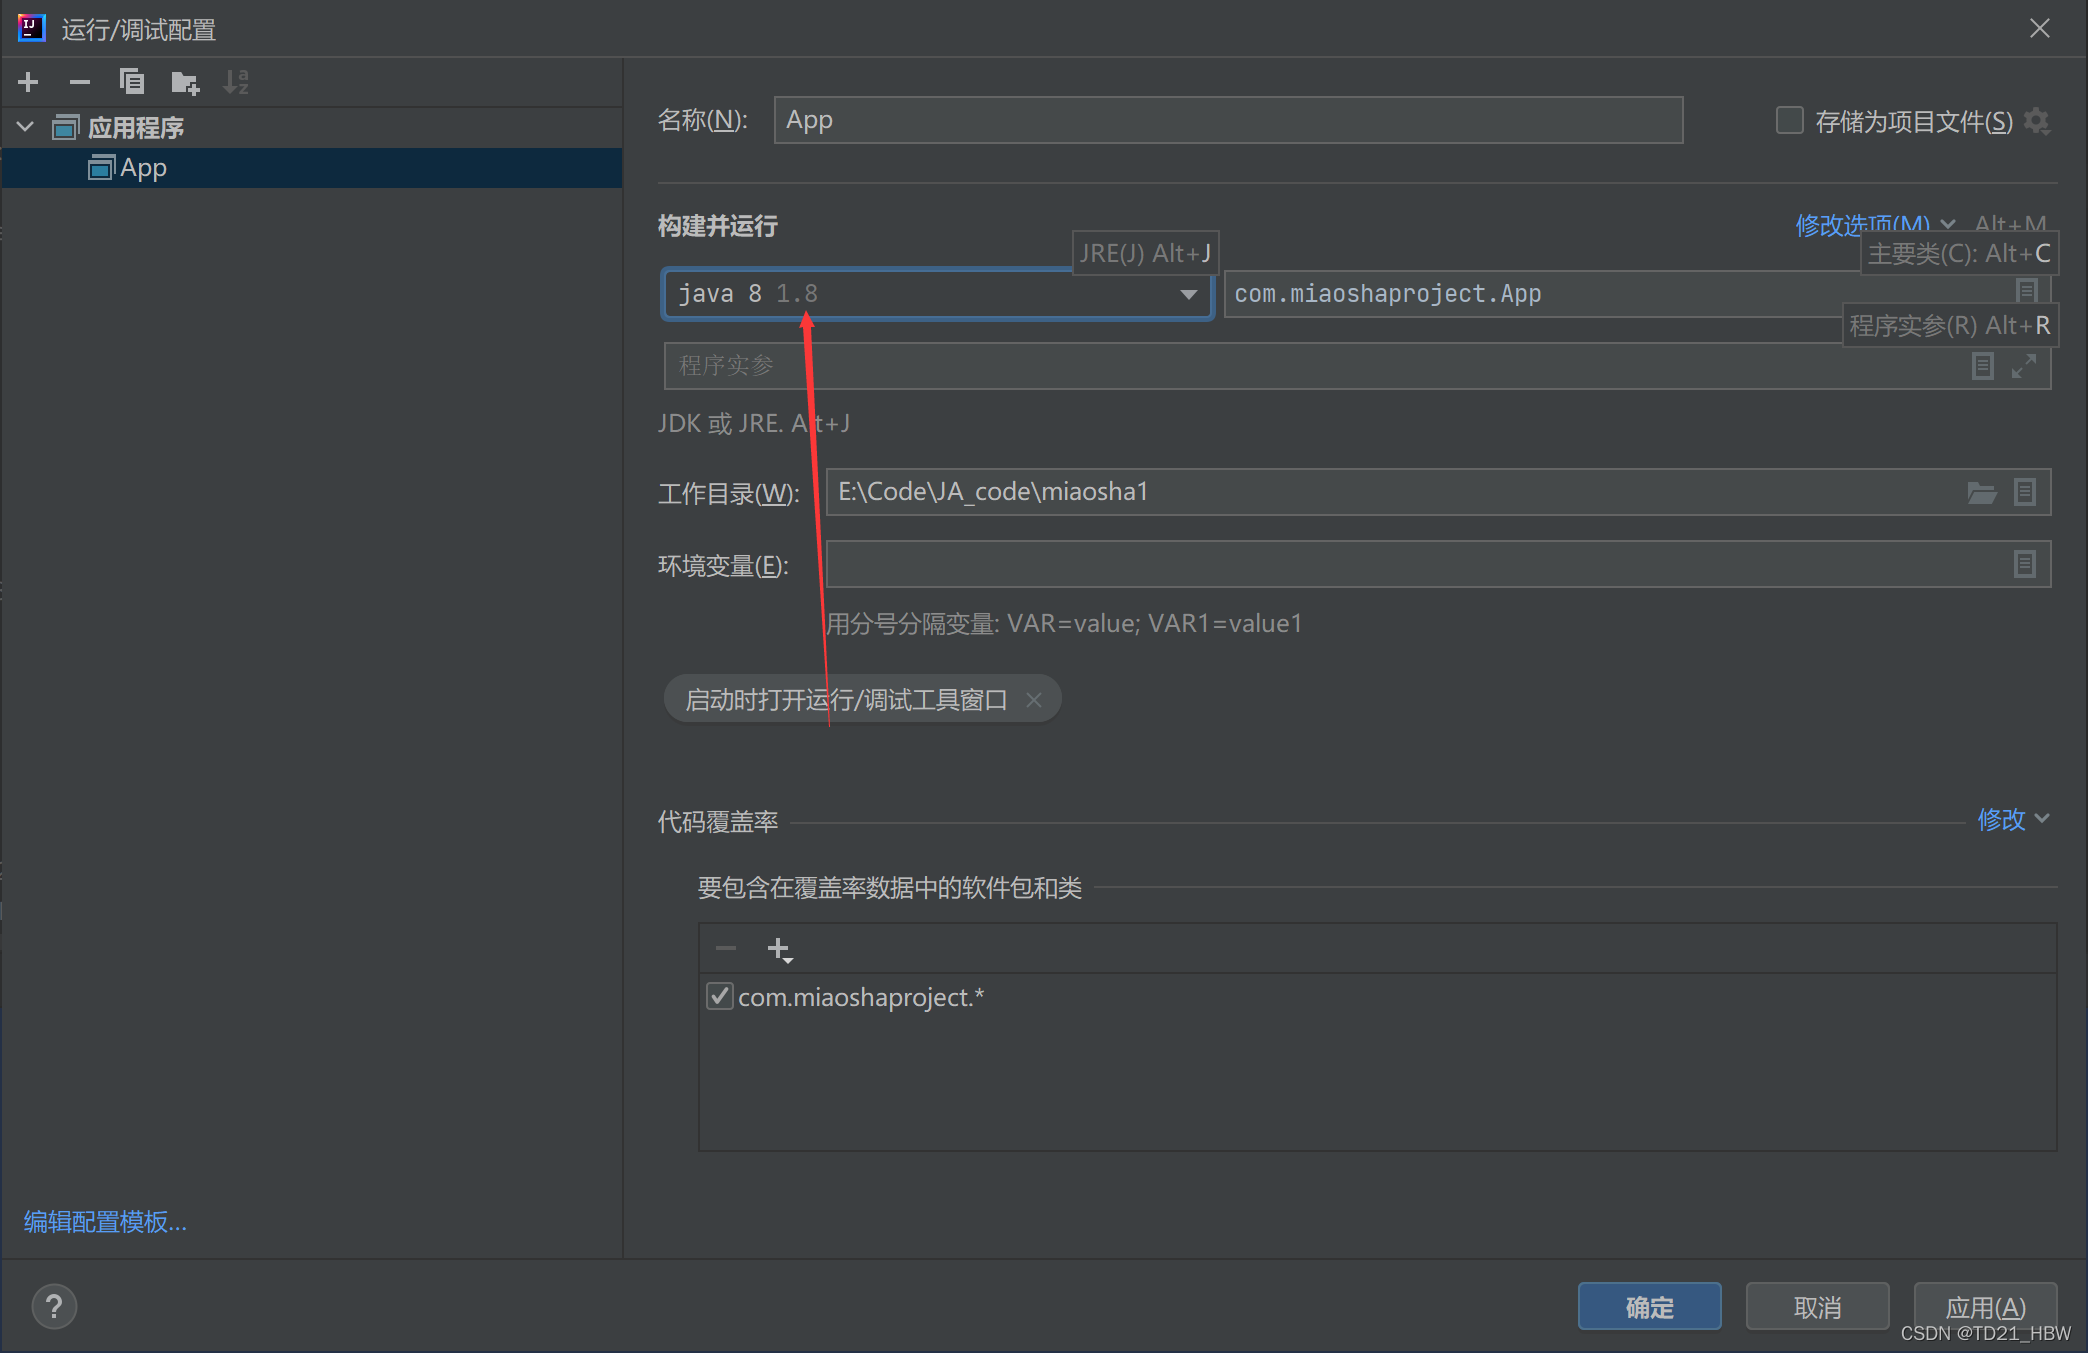2088x1353 pixels.
Task: Enable the 存储为项目文件 checkbox
Action: (1789, 121)
